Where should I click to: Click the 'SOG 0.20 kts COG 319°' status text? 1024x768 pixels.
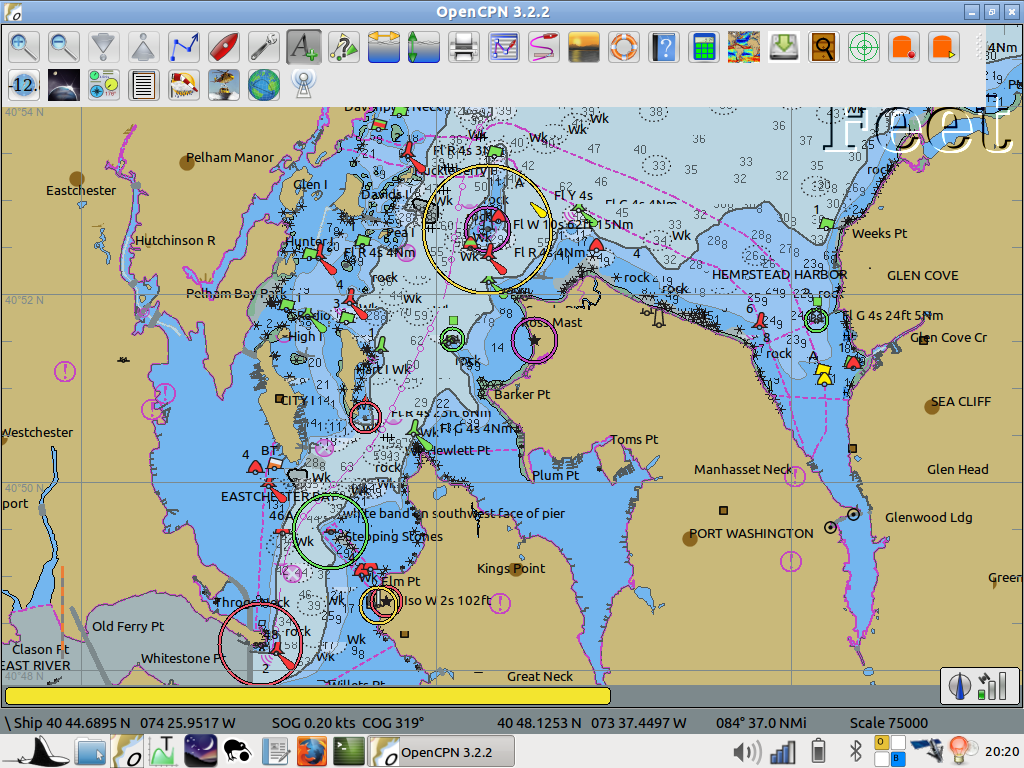click(x=348, y=723)
